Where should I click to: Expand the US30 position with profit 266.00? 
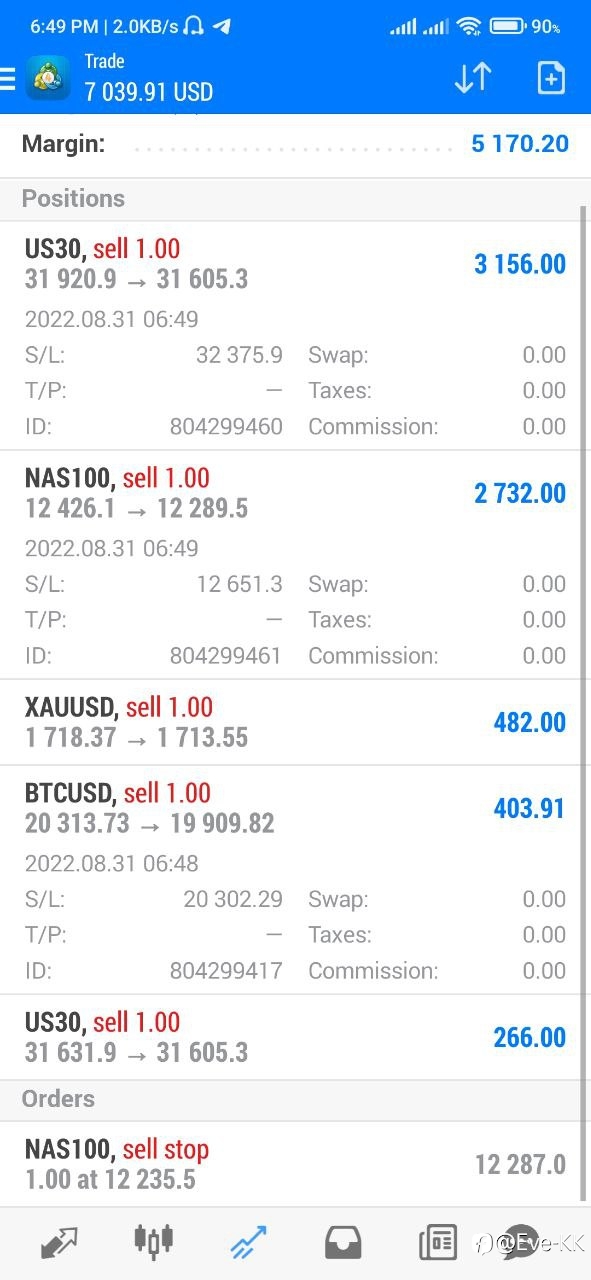coord(295,1038)
